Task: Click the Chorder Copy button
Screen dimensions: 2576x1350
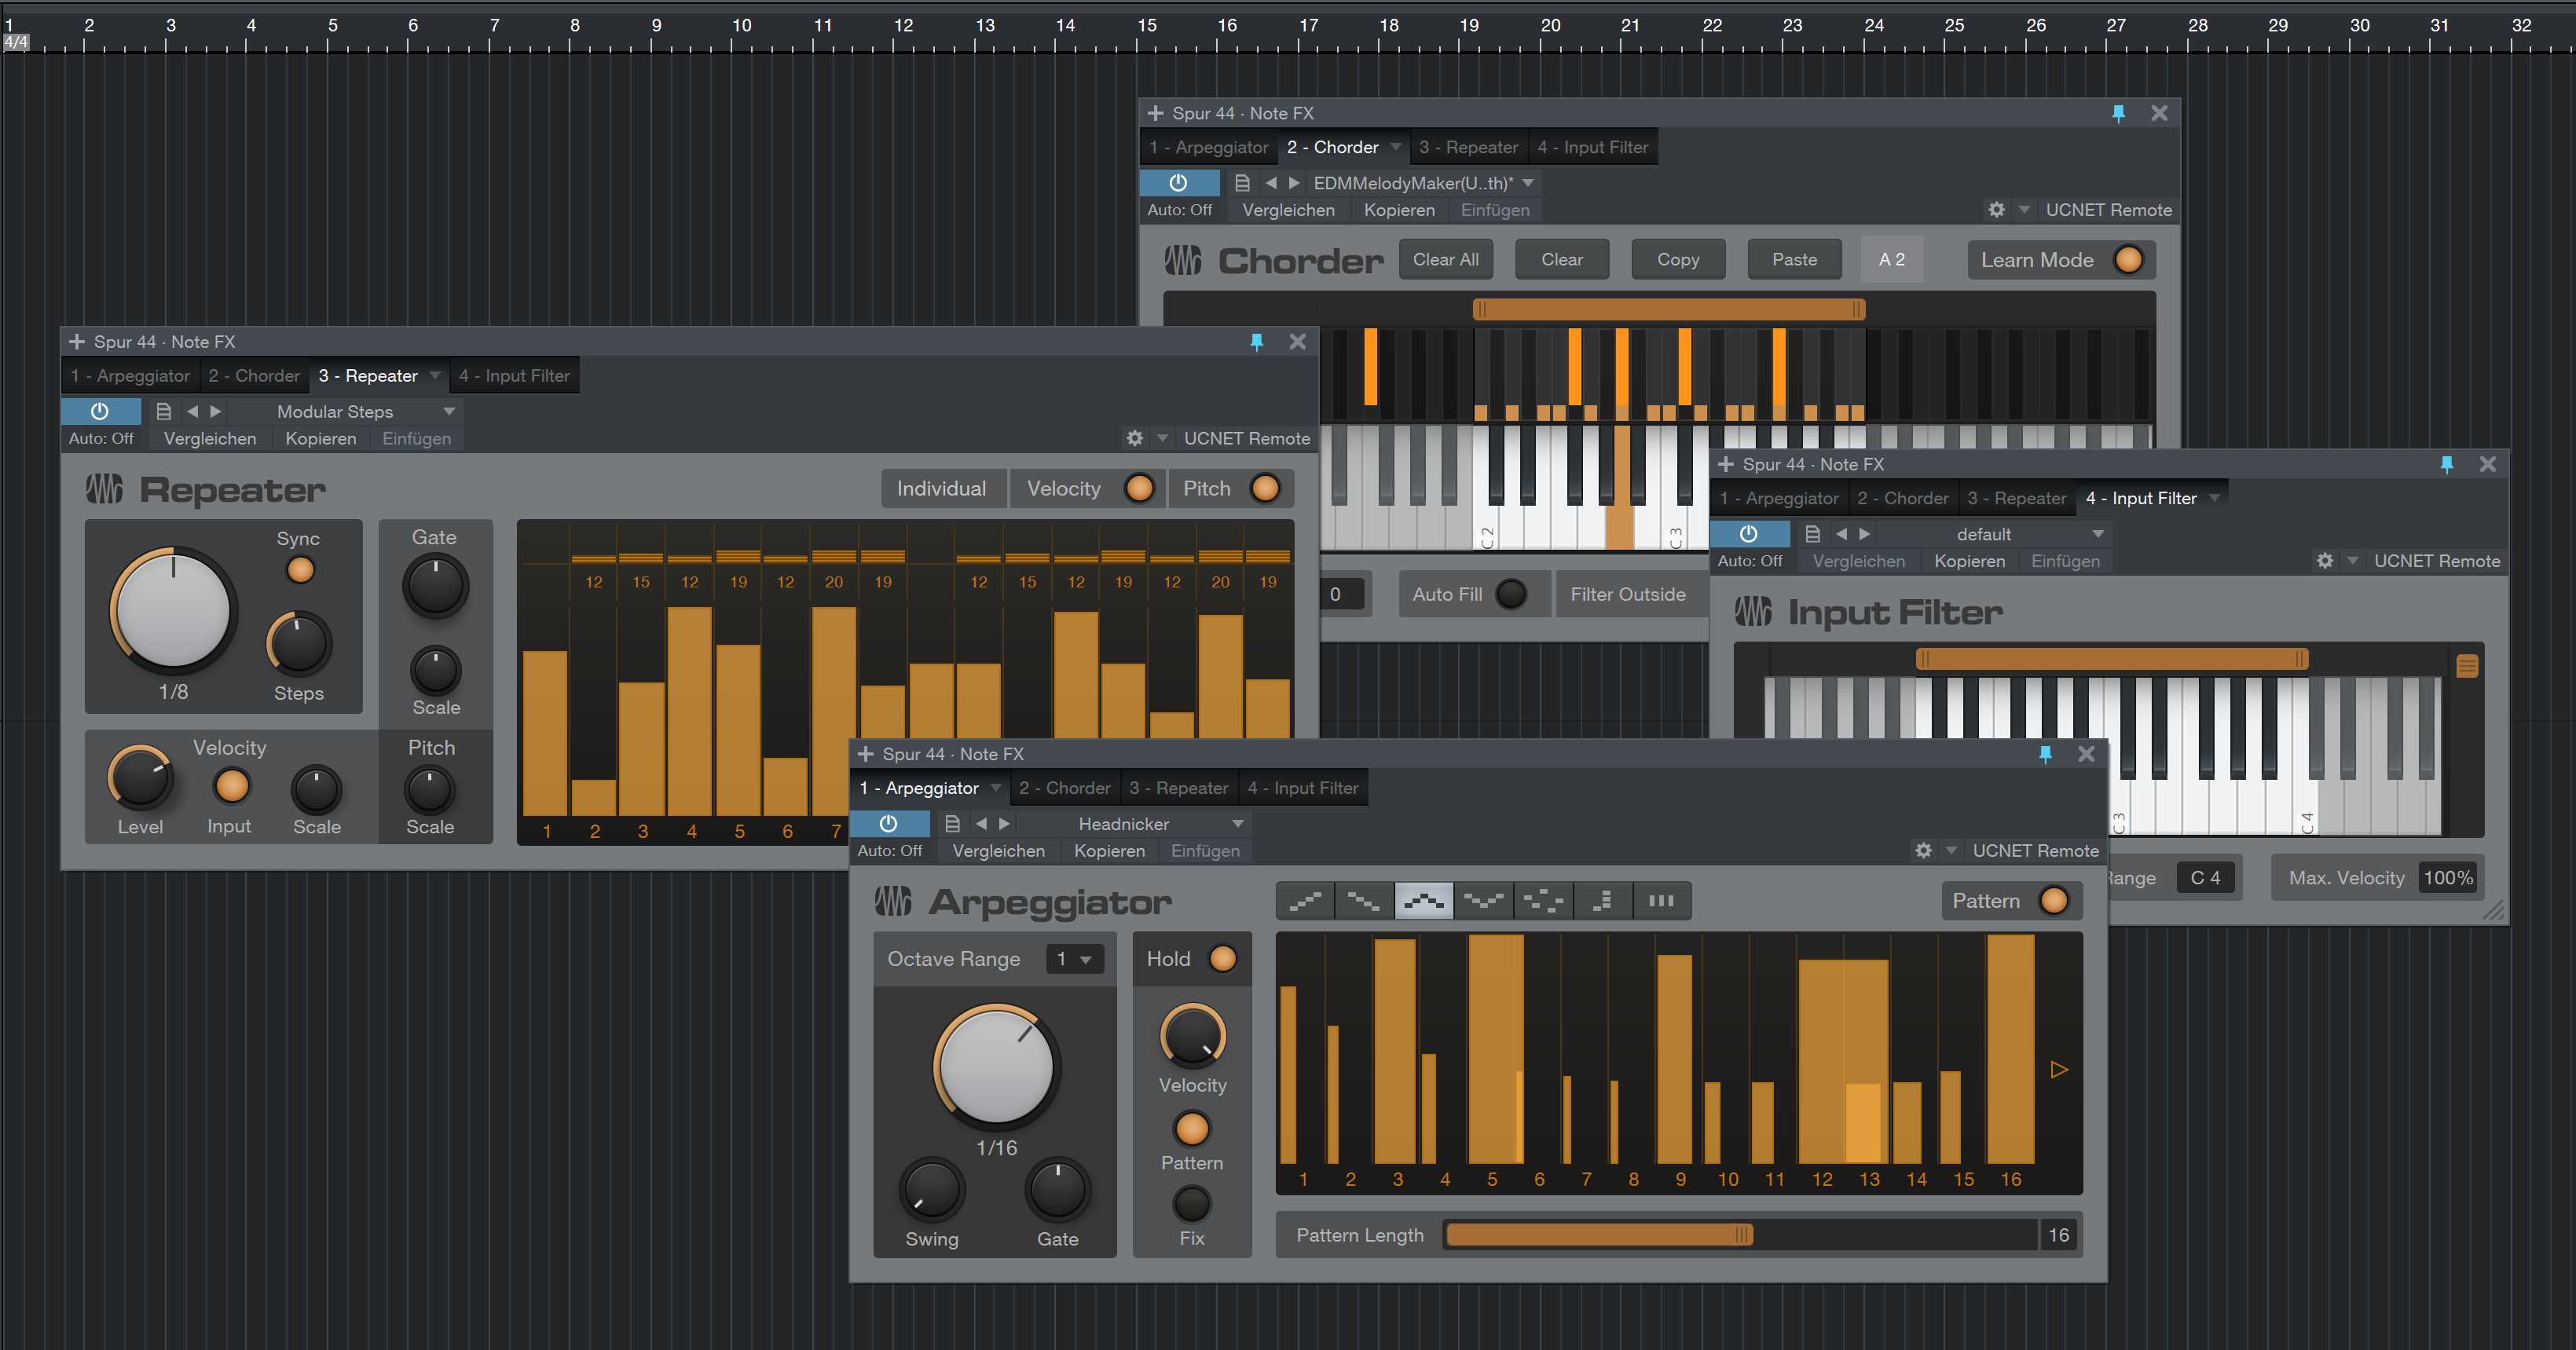Action: tap(1678, 260)
